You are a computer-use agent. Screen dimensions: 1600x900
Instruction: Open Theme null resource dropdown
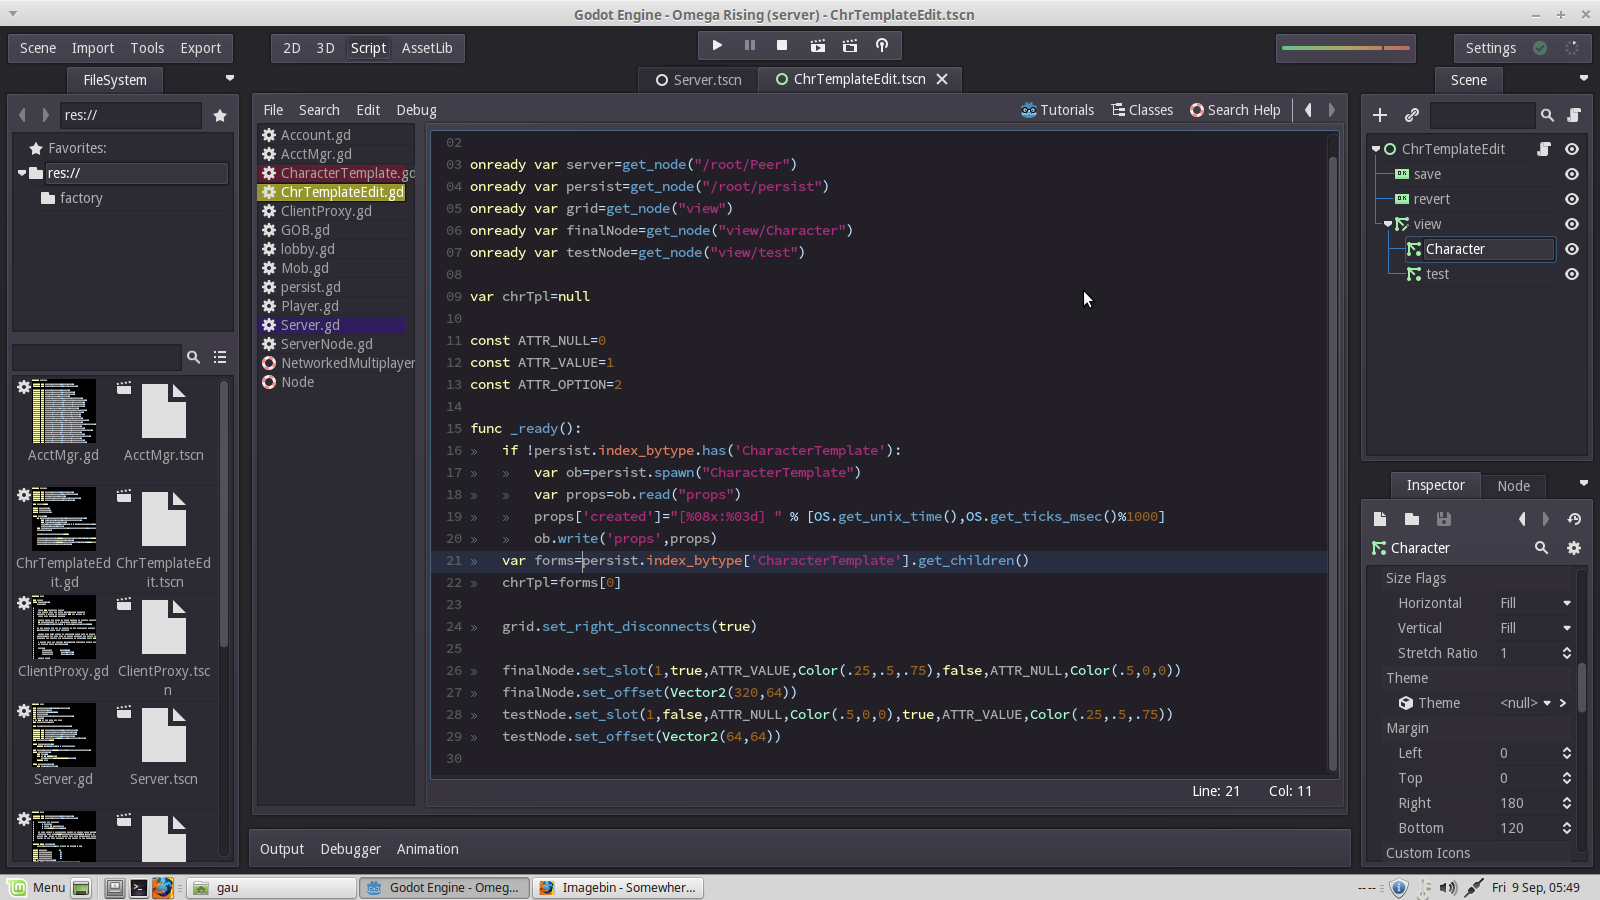tap(1547, 703)
